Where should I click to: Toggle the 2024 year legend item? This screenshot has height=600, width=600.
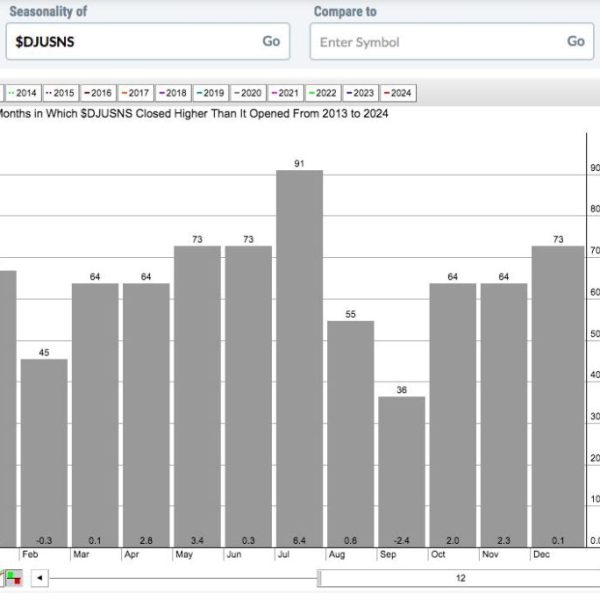click(398, 93)
